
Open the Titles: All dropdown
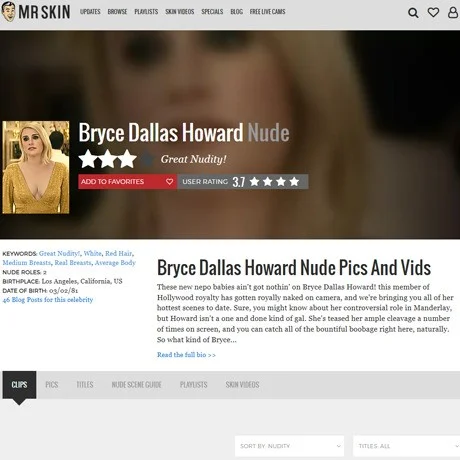(x=407, y=446)
